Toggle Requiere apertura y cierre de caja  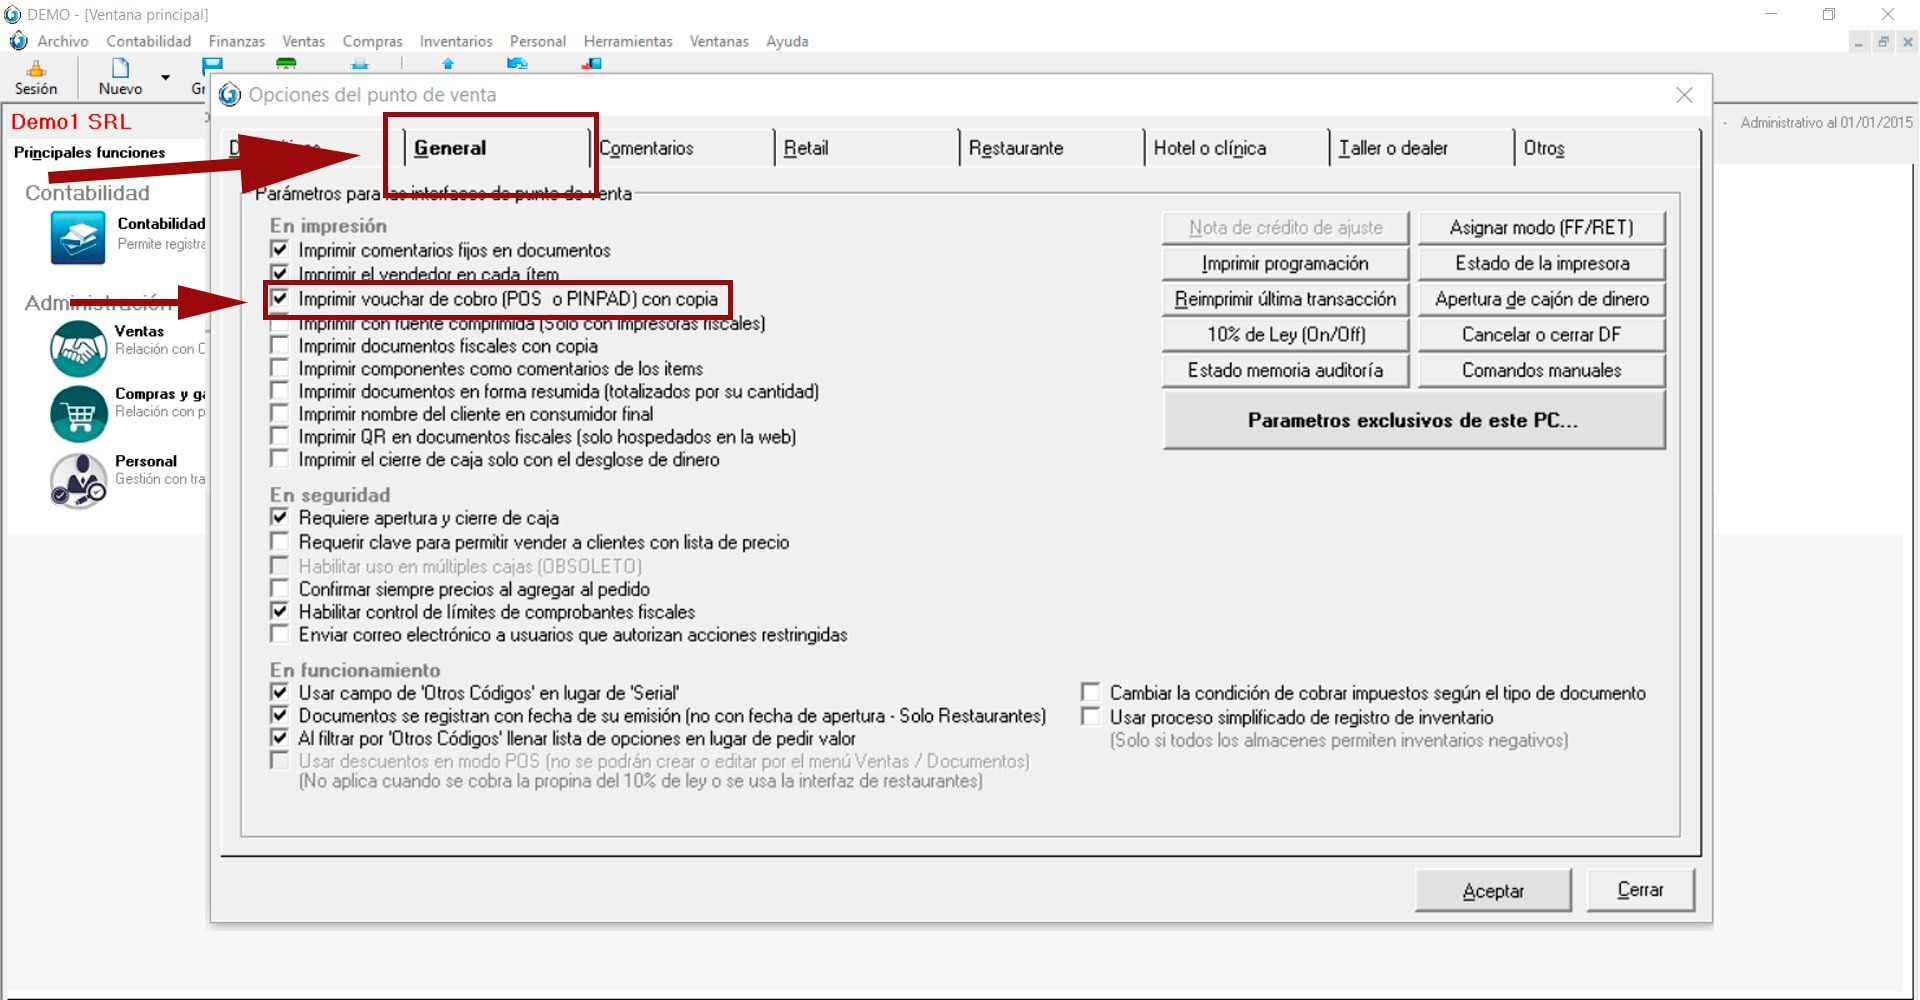(280, 518)
